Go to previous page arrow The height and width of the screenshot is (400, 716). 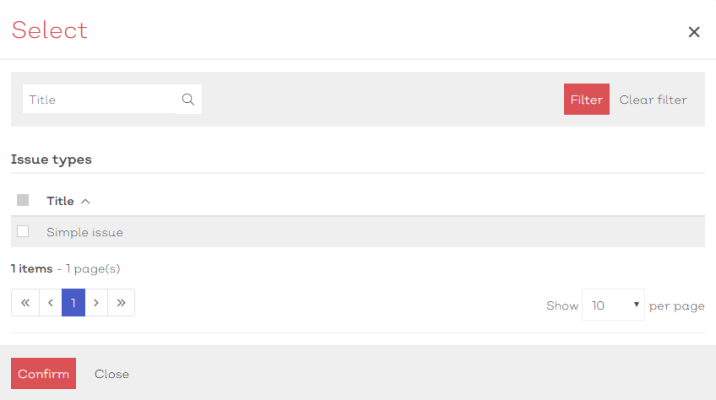click(x=51, y=302)
